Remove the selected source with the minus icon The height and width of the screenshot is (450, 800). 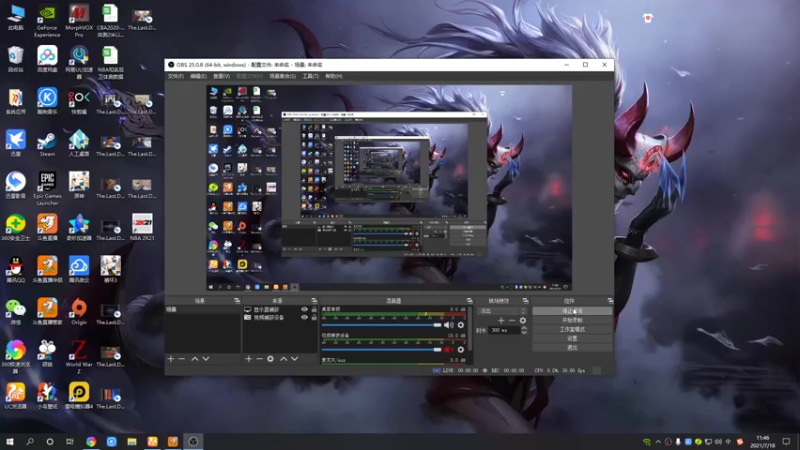259,359
